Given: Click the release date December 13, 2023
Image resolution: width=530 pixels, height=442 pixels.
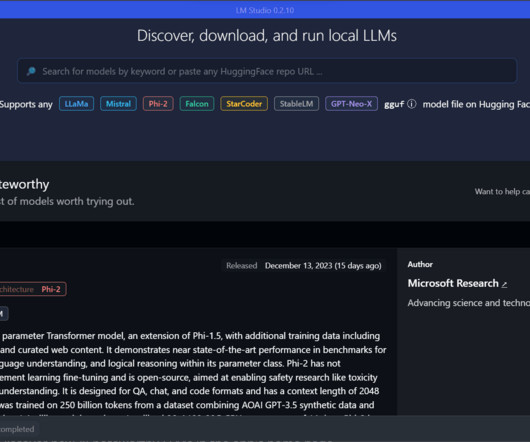Looking at the screenshot, I should coord(323,266).
